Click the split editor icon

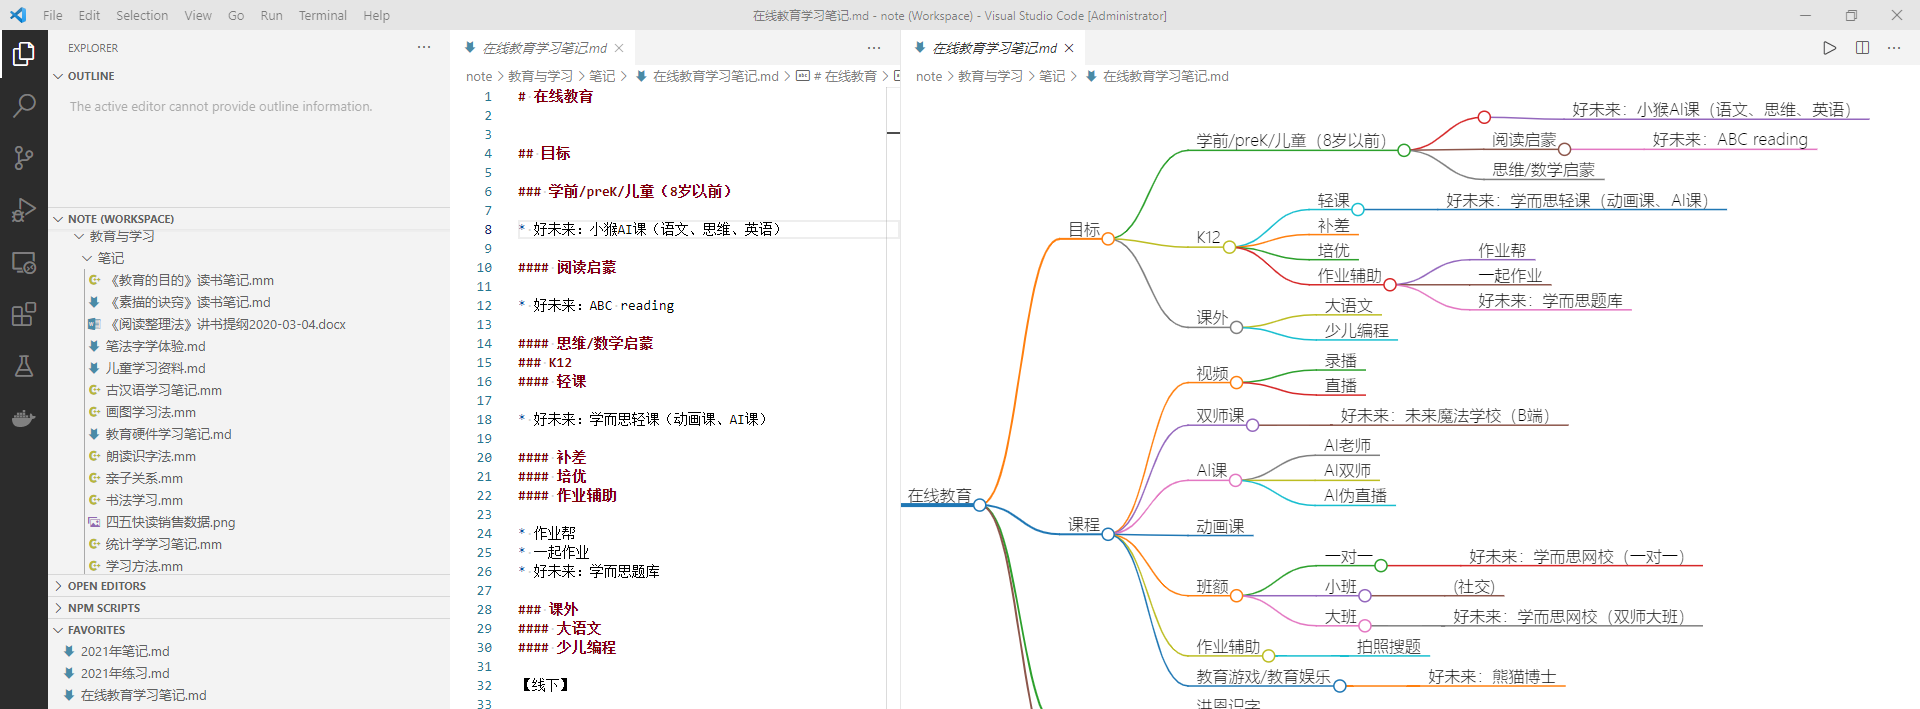click(1862, 47)
